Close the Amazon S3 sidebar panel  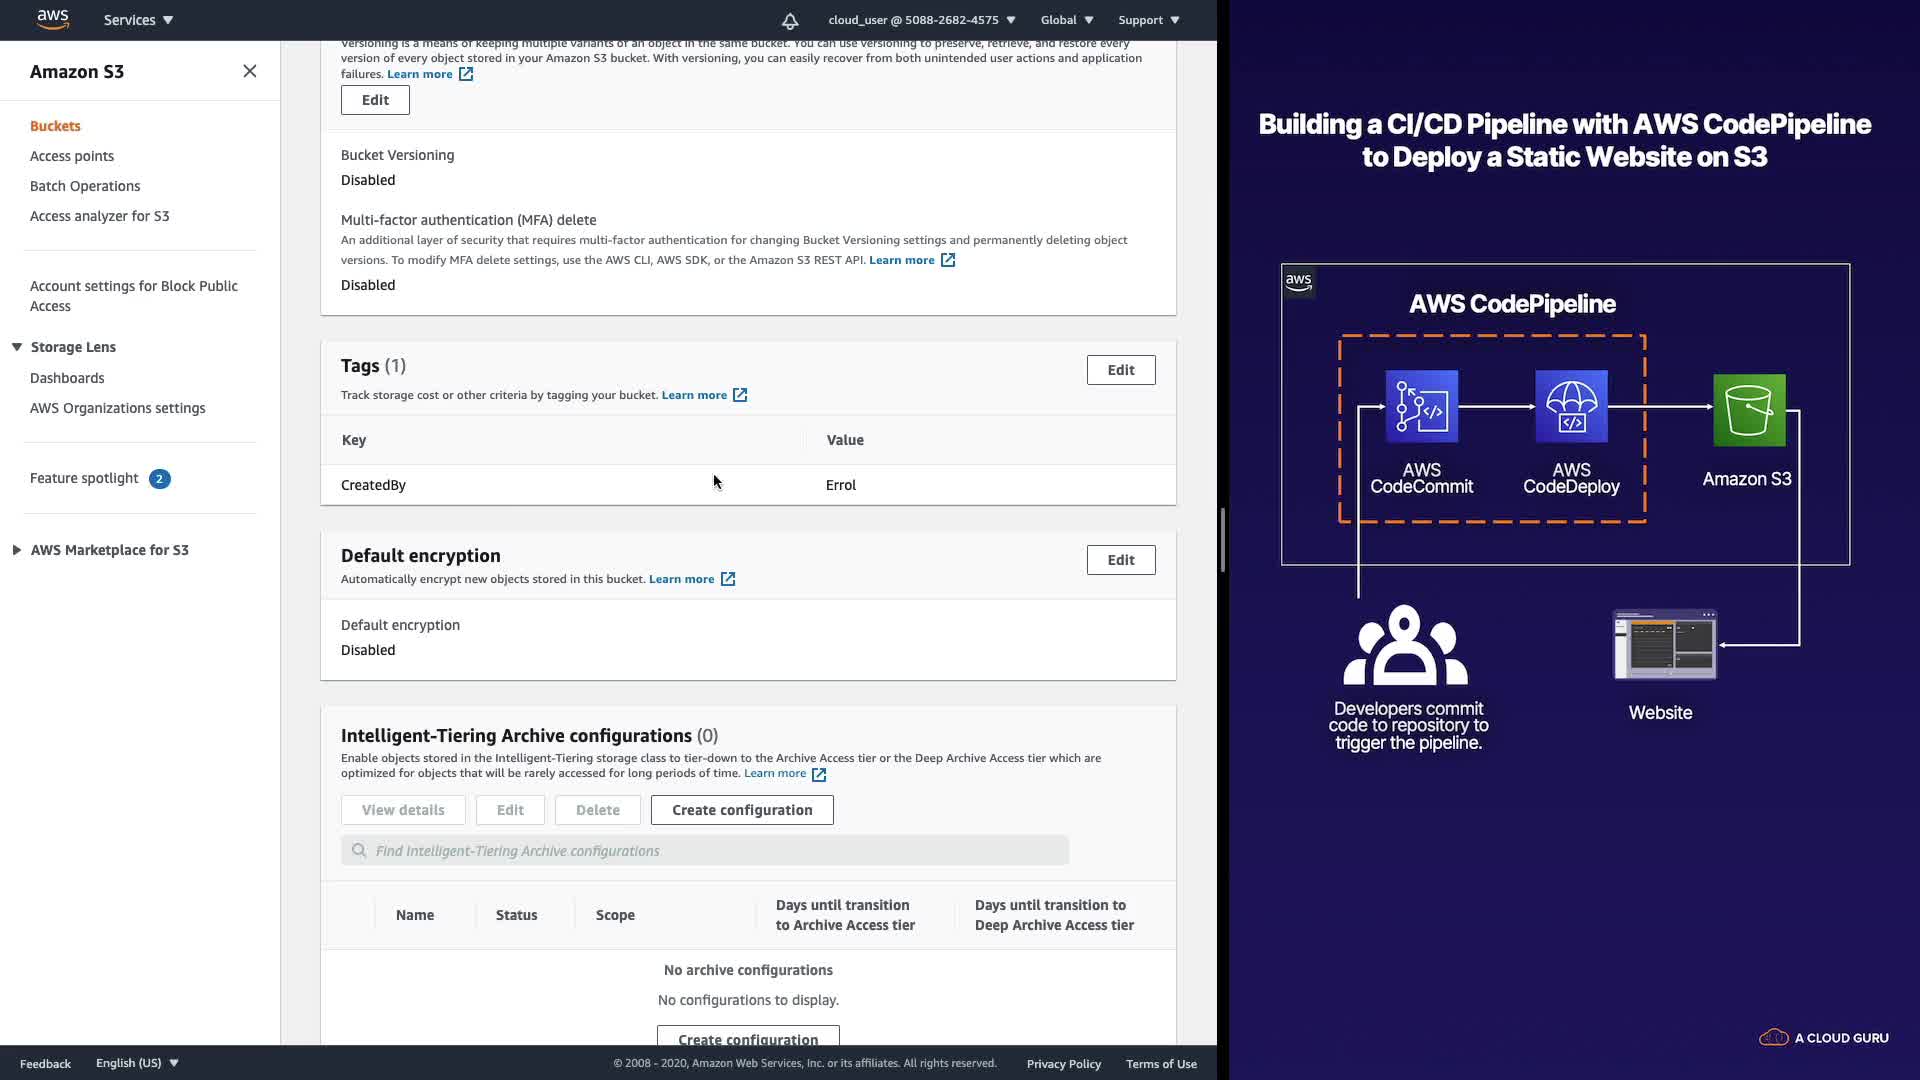click(250, 71)
